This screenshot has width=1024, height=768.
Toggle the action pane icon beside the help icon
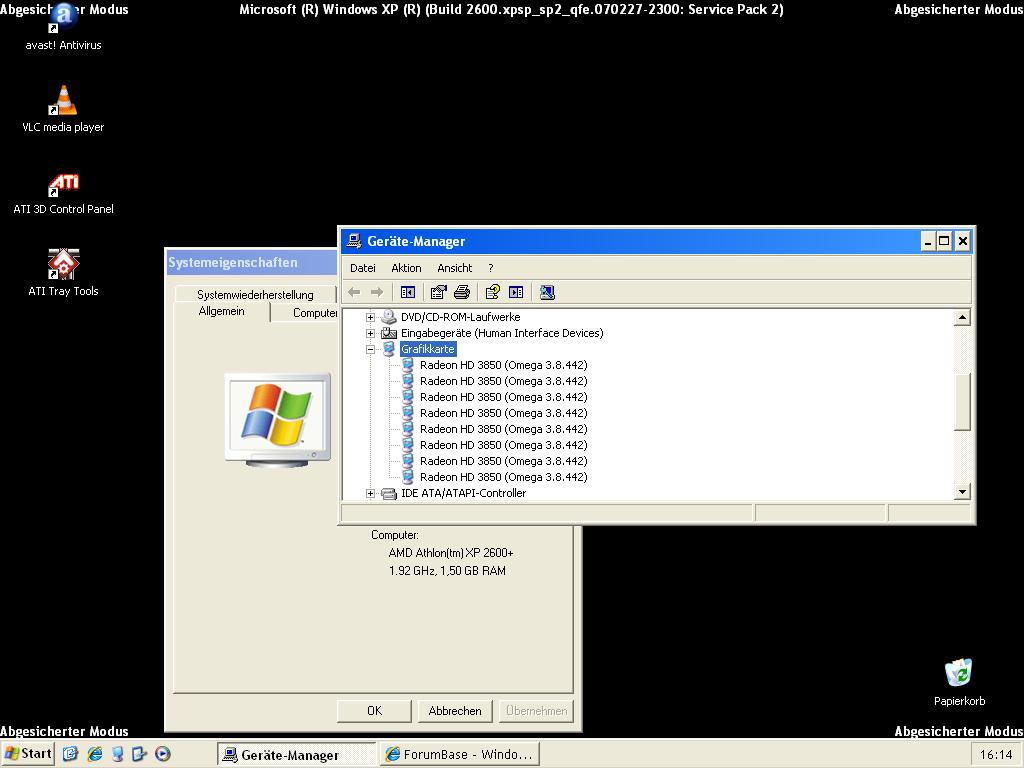[x=516, y=292]
